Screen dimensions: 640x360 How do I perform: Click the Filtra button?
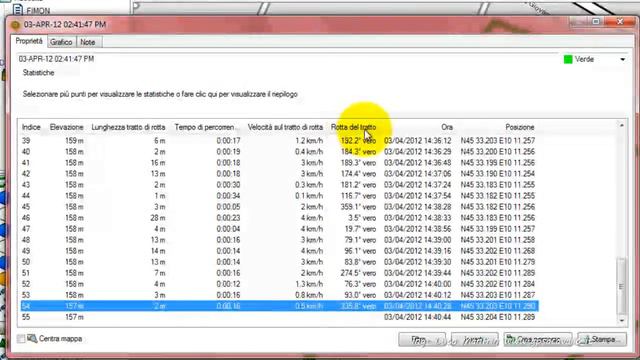click(422, 339)
